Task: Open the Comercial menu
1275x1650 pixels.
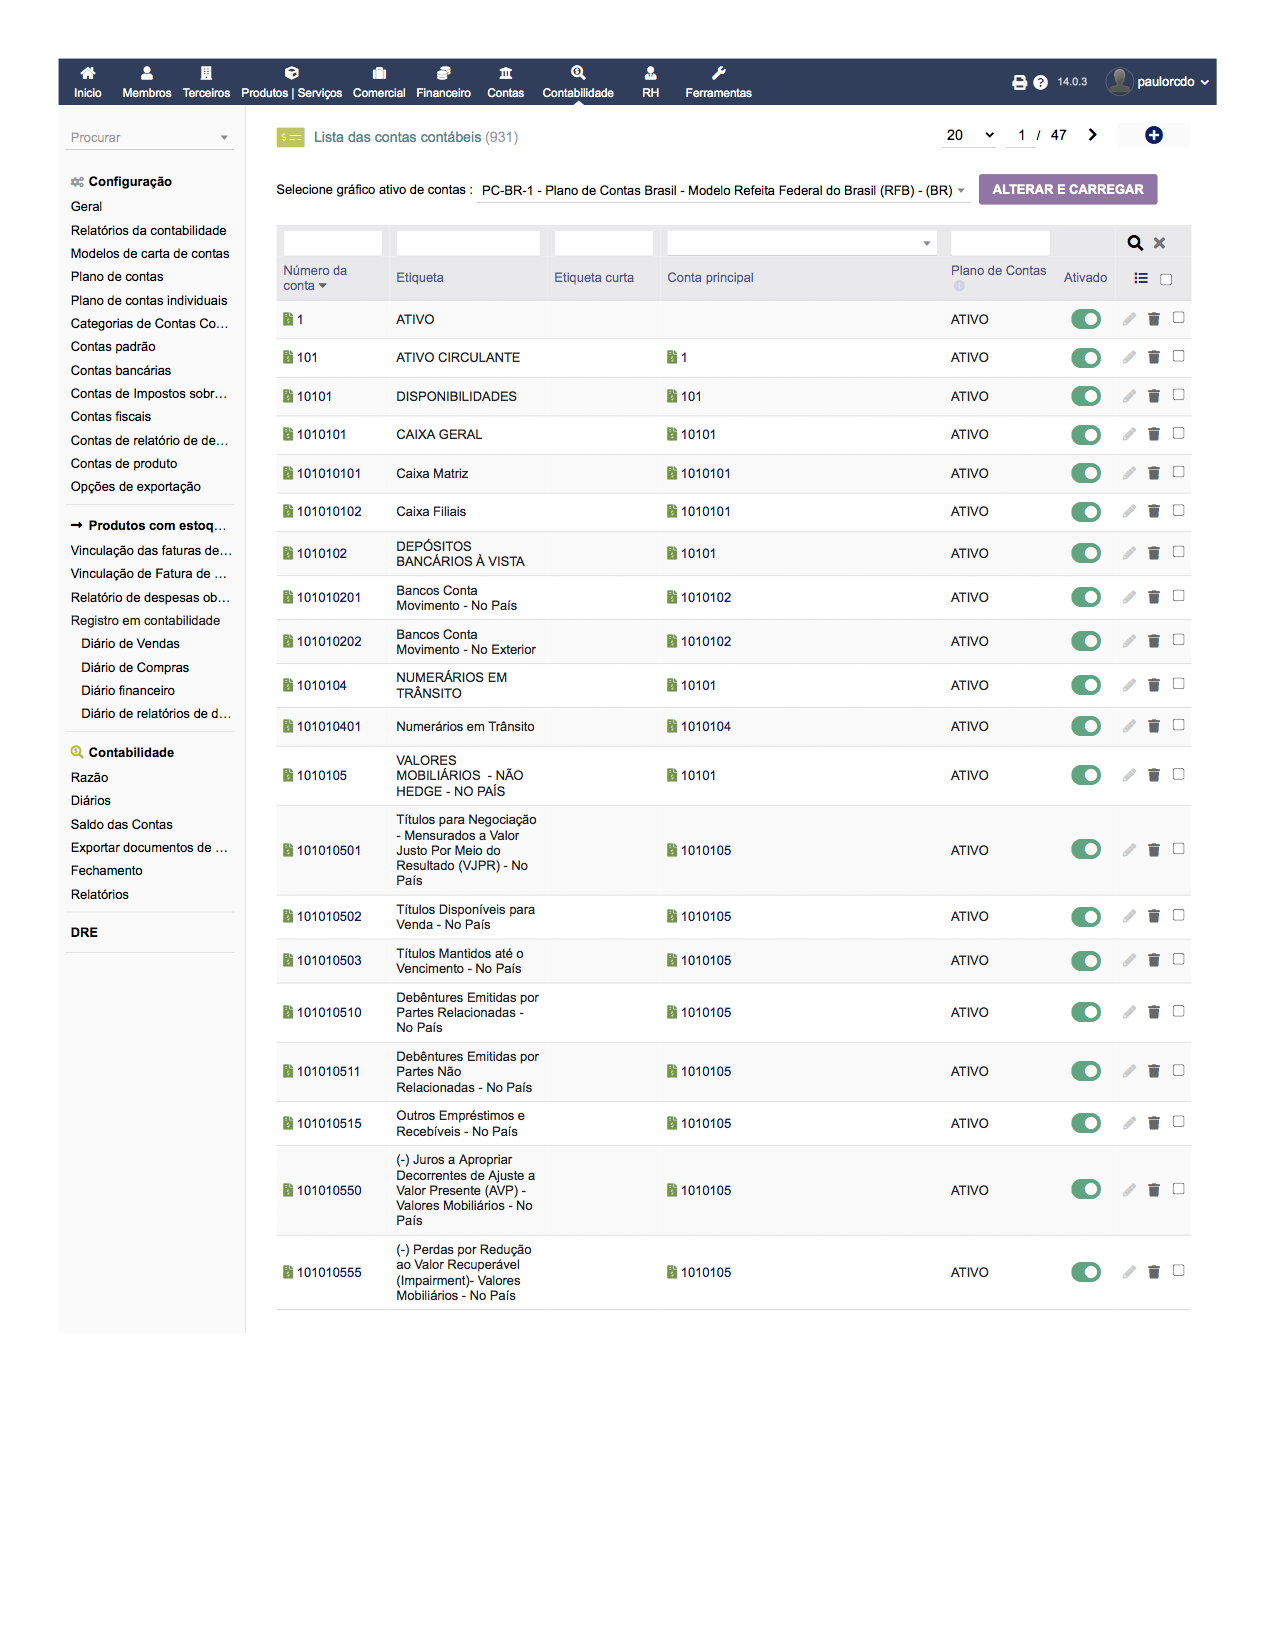Action: tap(379, 82)
